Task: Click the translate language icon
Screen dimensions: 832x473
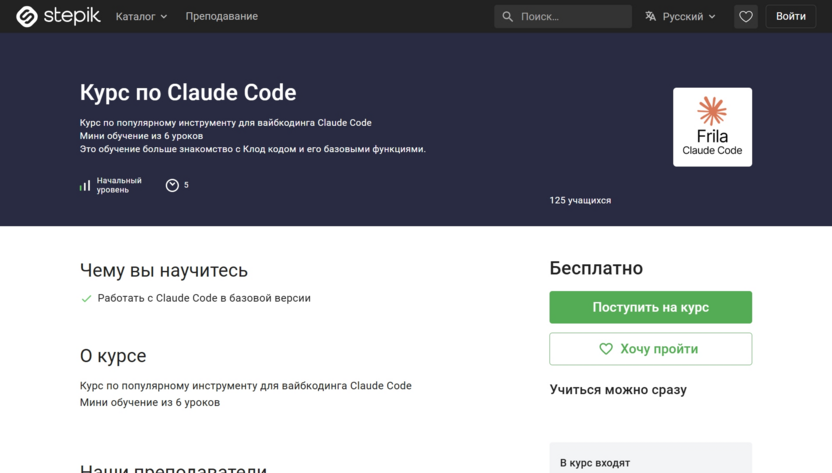Action: point(651,16)
